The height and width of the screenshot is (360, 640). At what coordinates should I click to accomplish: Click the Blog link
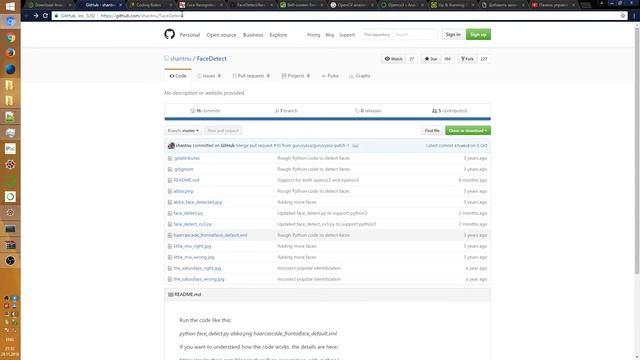[330, 35]
